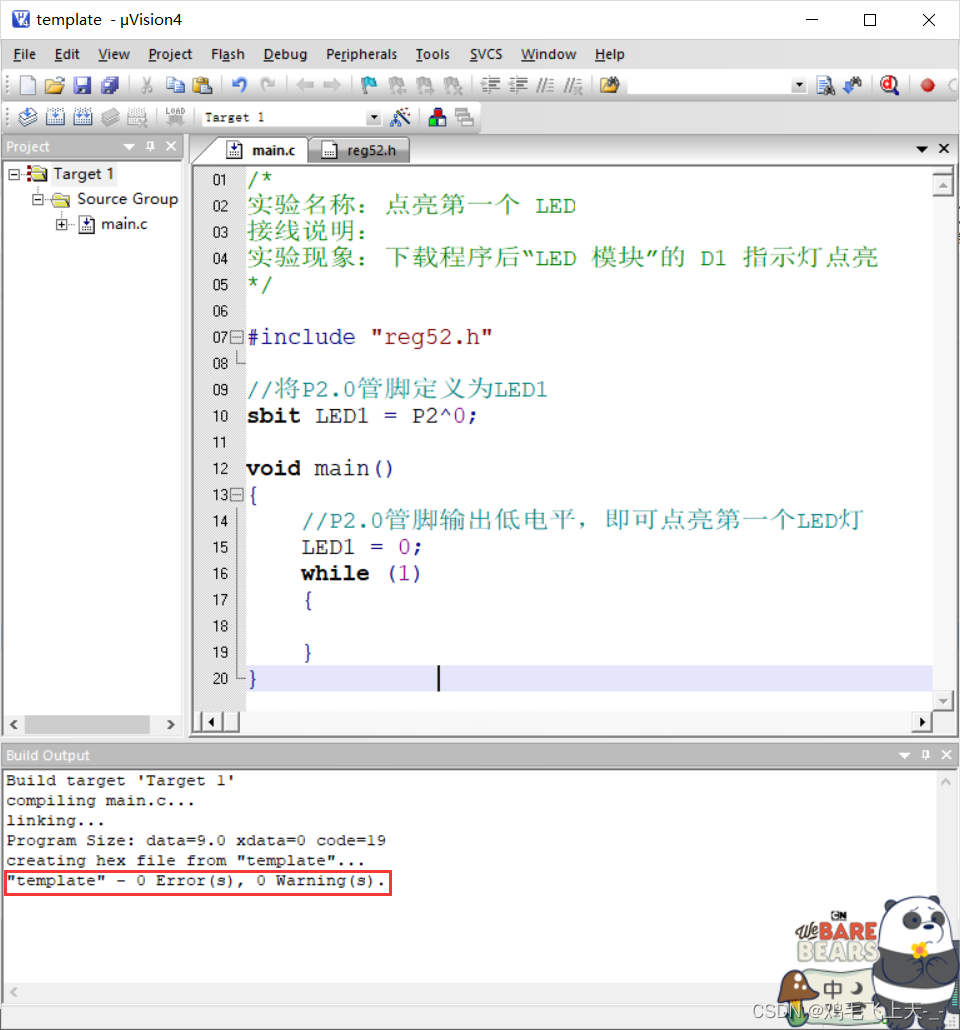The image size is (960, 1030).
Task: Uncomment the selection via toolbar icon
Action: coord(573,85)
